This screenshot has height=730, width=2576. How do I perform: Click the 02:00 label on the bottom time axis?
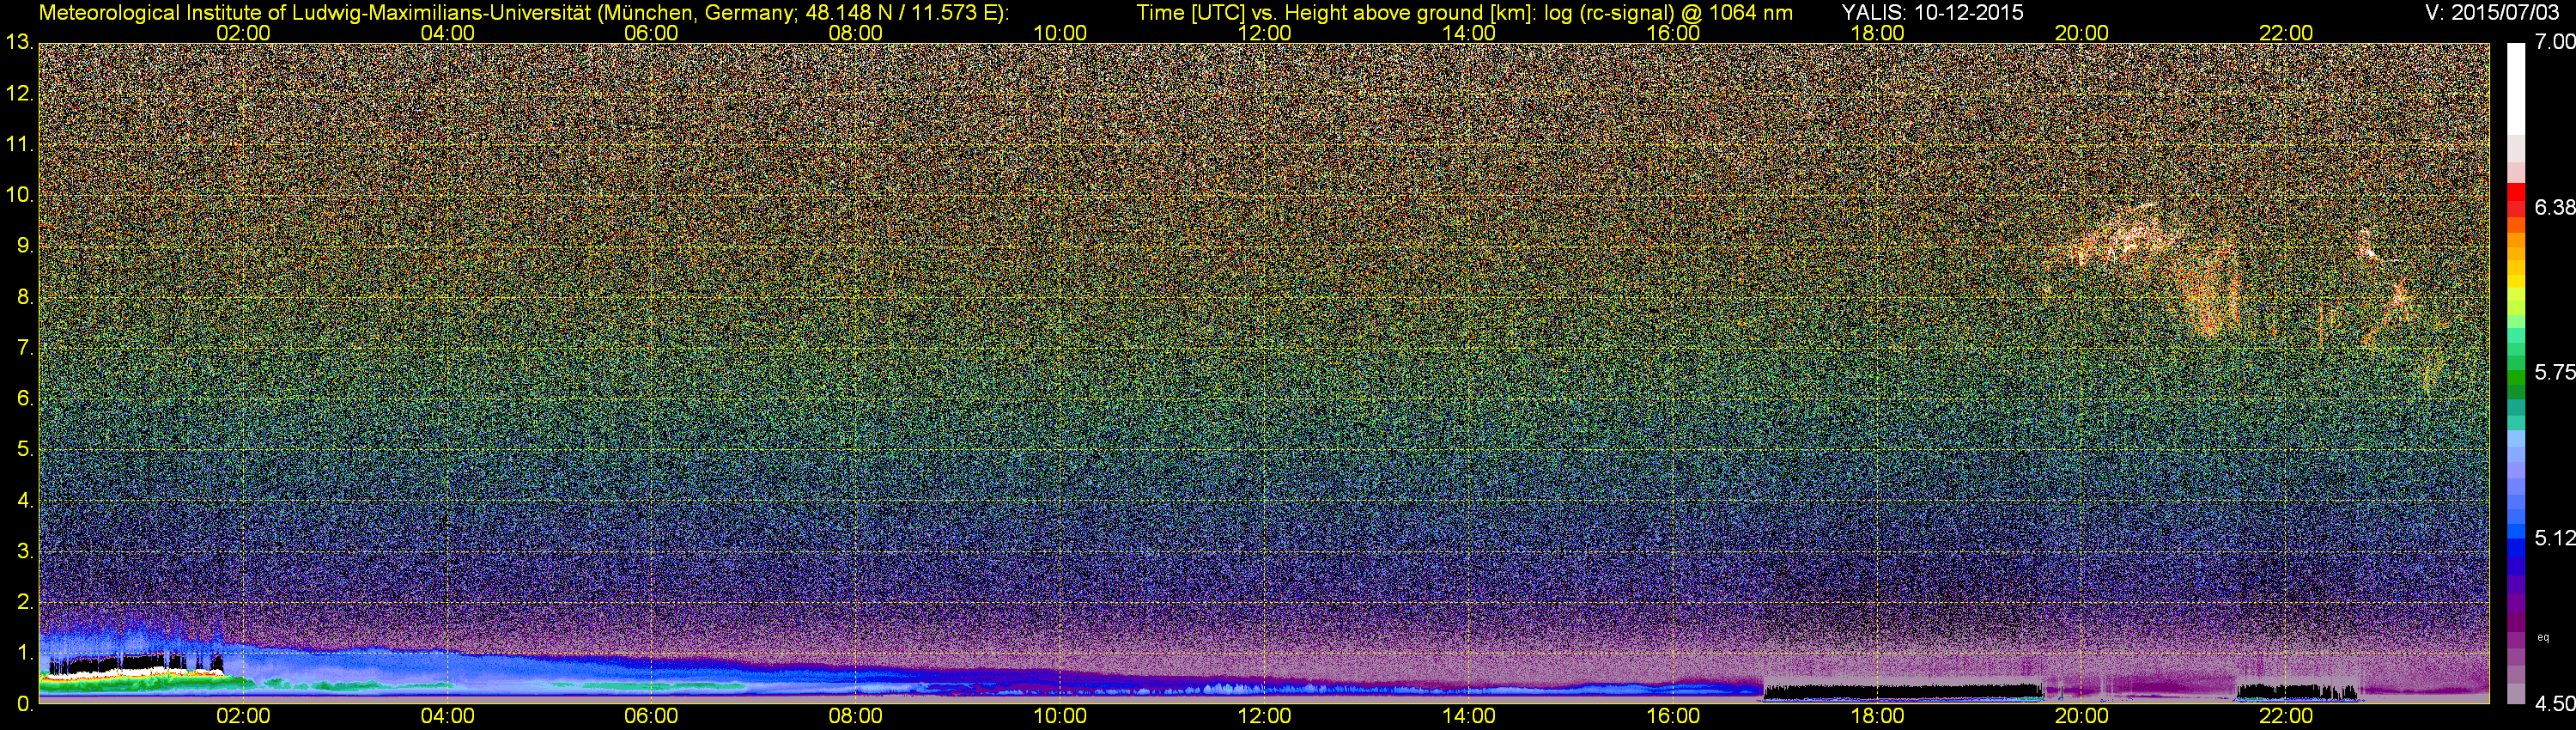pos(243,717)
